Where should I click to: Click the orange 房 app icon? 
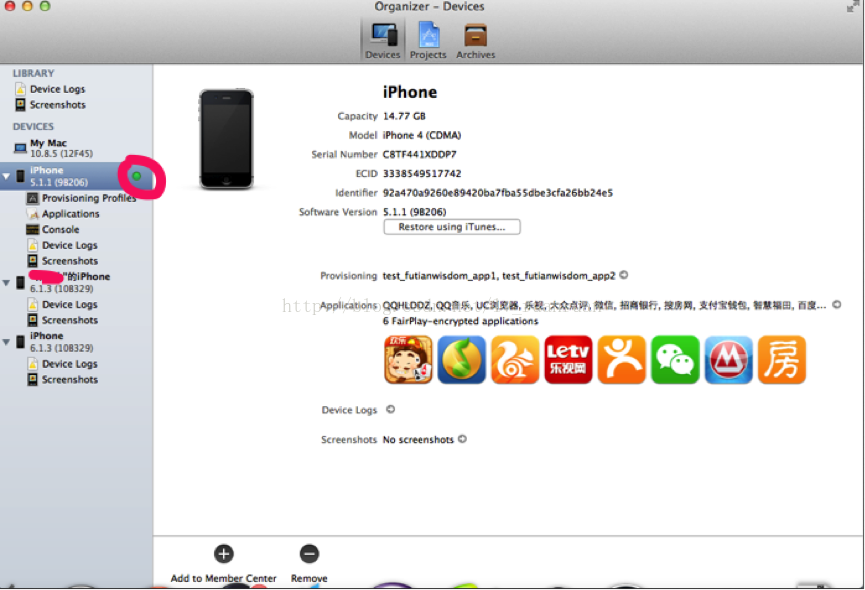[x=782, y=360]
